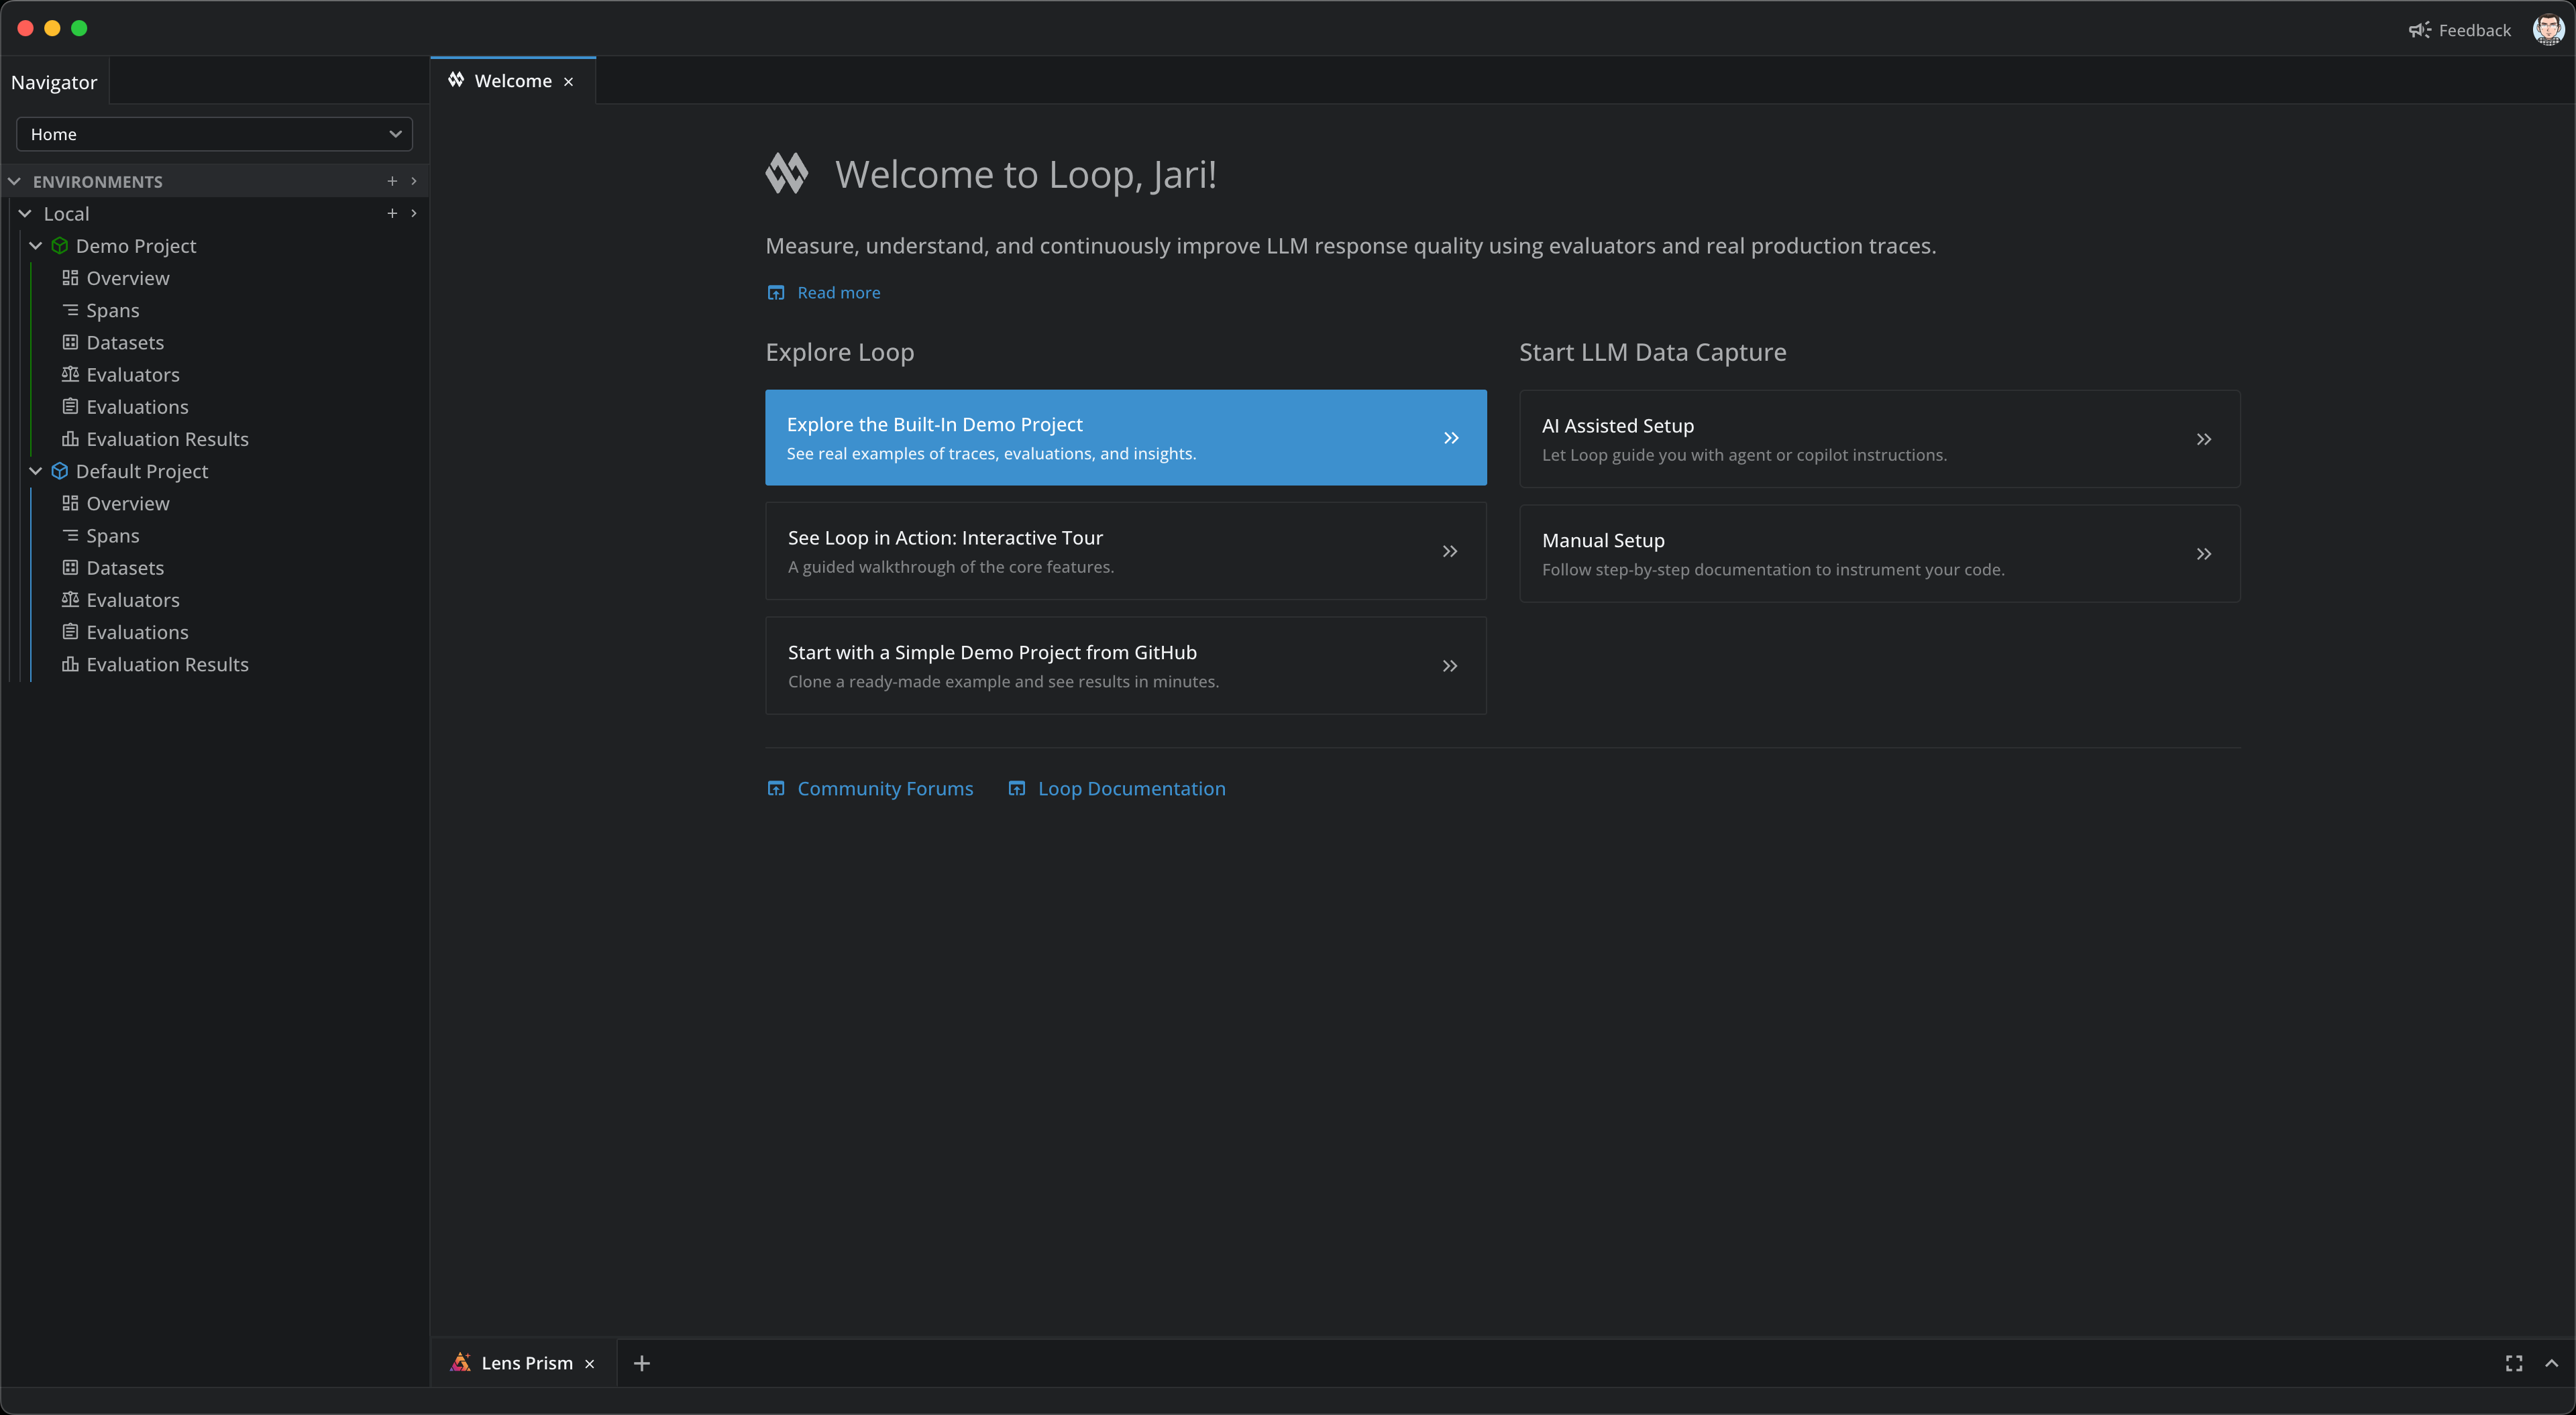The image size is (2576, 1415).
Task: Collapse the ENVIRONMENTS section
Action: tap(15, 181)
